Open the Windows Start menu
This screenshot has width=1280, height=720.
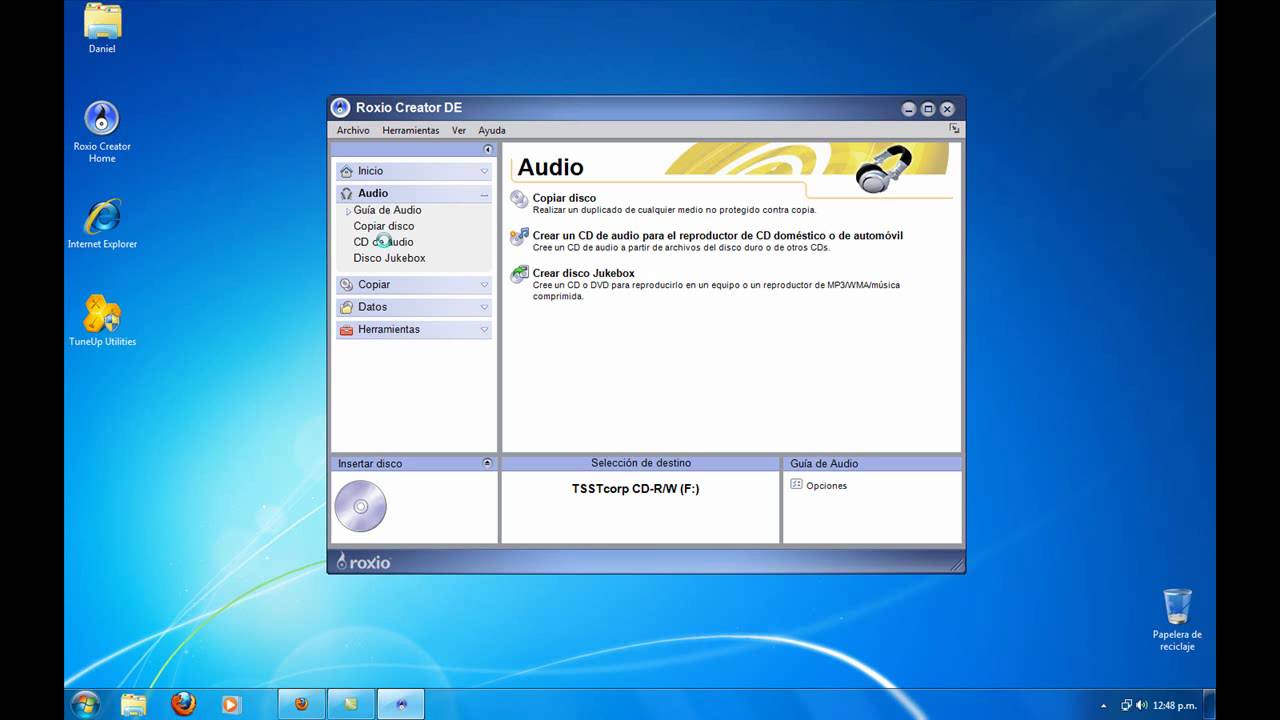(x=85, y=704)
